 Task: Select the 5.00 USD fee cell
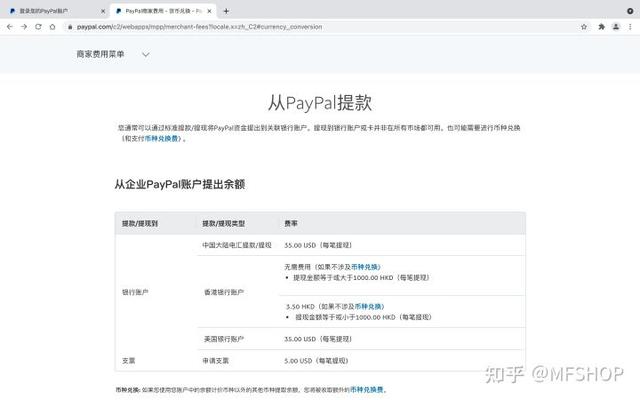(316, 361)
